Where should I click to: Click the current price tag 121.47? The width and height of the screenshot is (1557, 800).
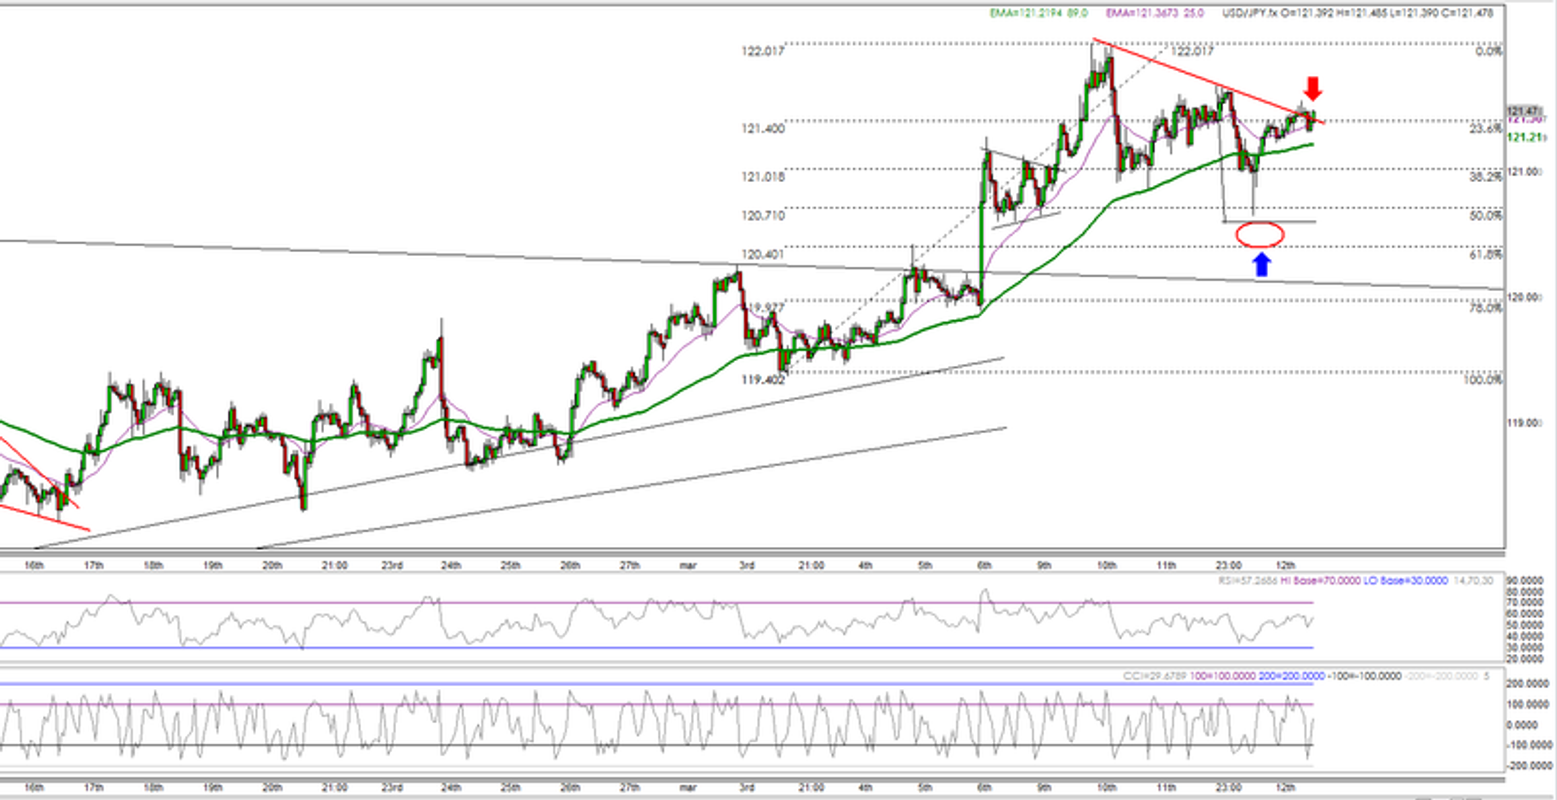(1521, 110)
